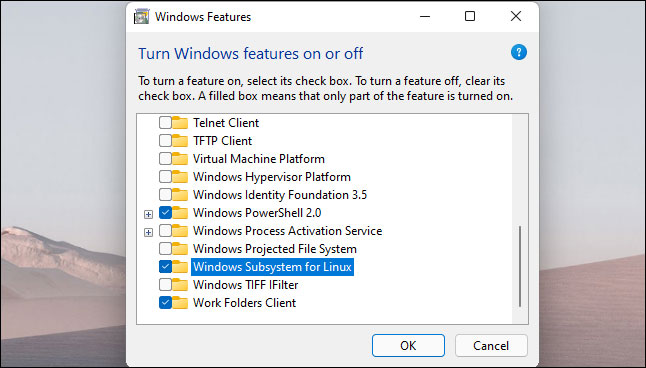Click the Cancel button
The height and width of the screenshot is (368, 646).
pyautogui.click(x=491, y=345)
